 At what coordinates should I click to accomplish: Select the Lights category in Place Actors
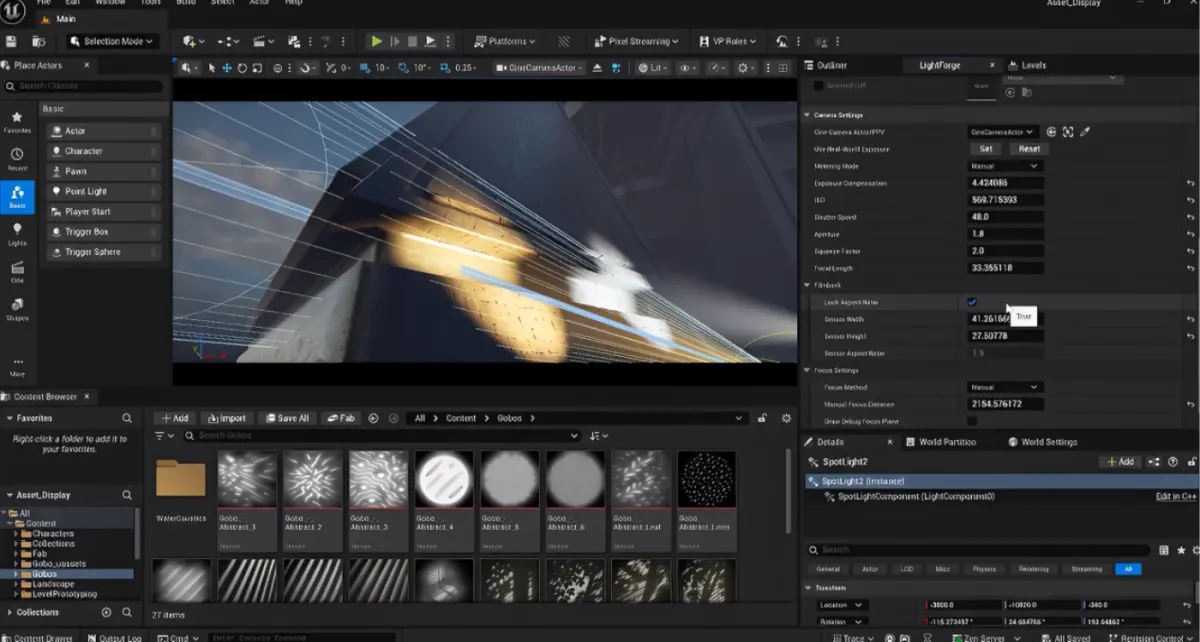pyautogui.click(x=17, y=234)
